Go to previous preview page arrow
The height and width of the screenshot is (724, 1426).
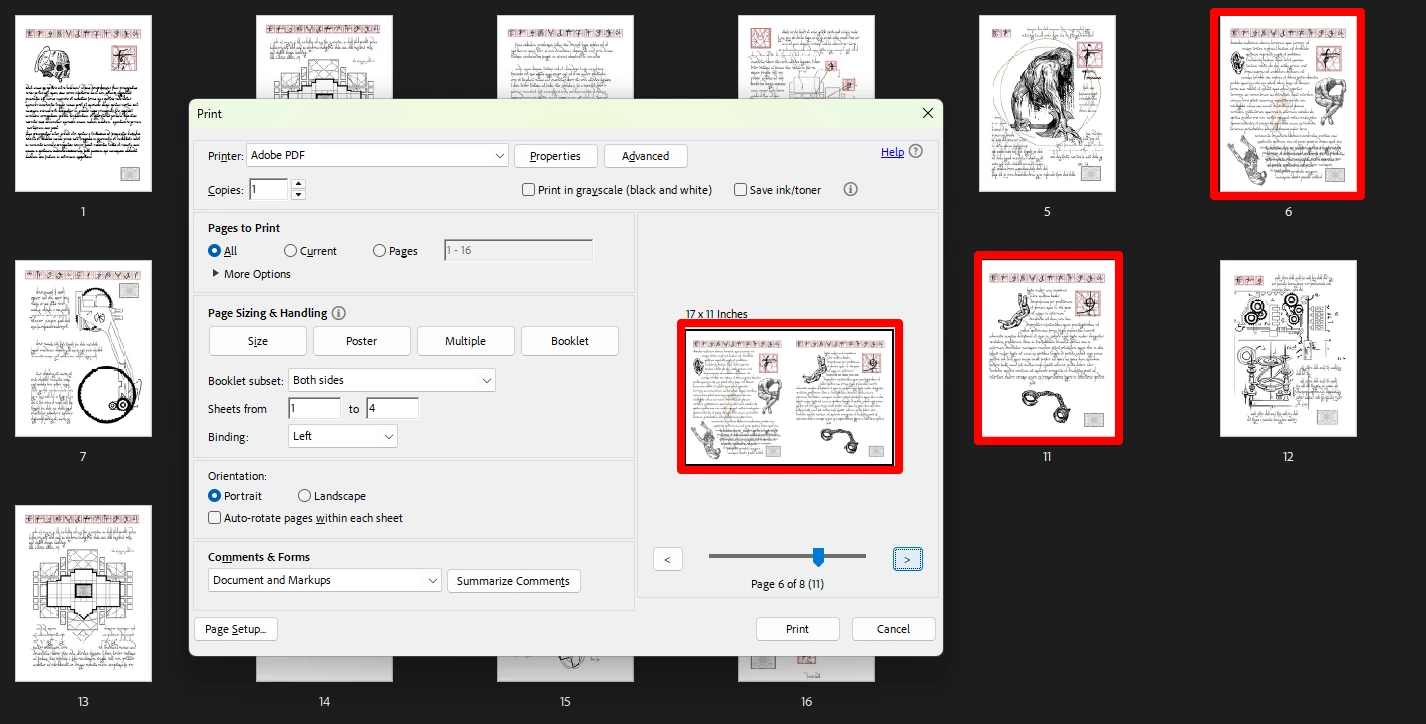pos(668,559)
